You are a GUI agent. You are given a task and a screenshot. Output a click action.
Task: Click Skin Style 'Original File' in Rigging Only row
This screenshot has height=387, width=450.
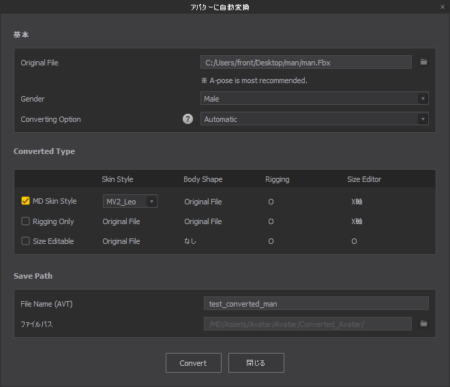pos(121,221)
